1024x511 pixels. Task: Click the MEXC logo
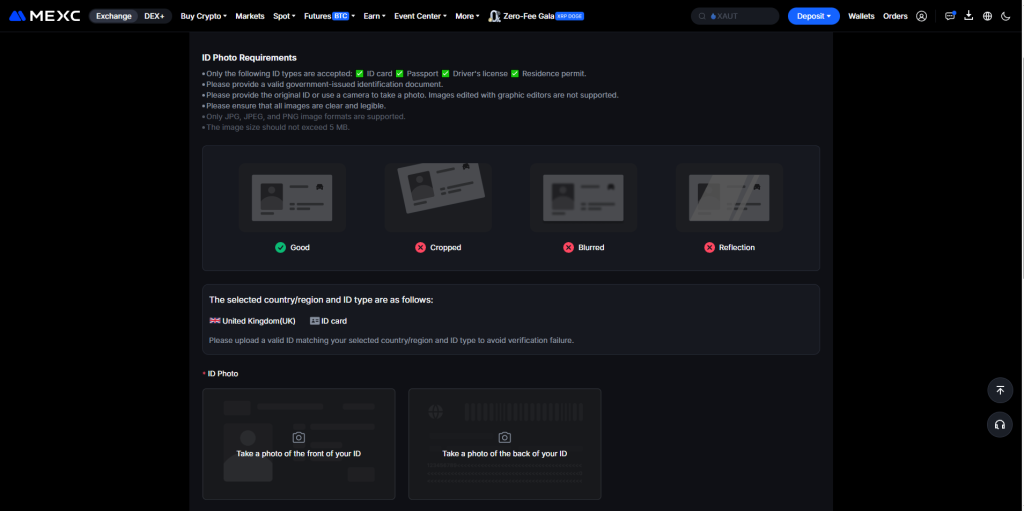pyautogui.click(x=45, y=16)
